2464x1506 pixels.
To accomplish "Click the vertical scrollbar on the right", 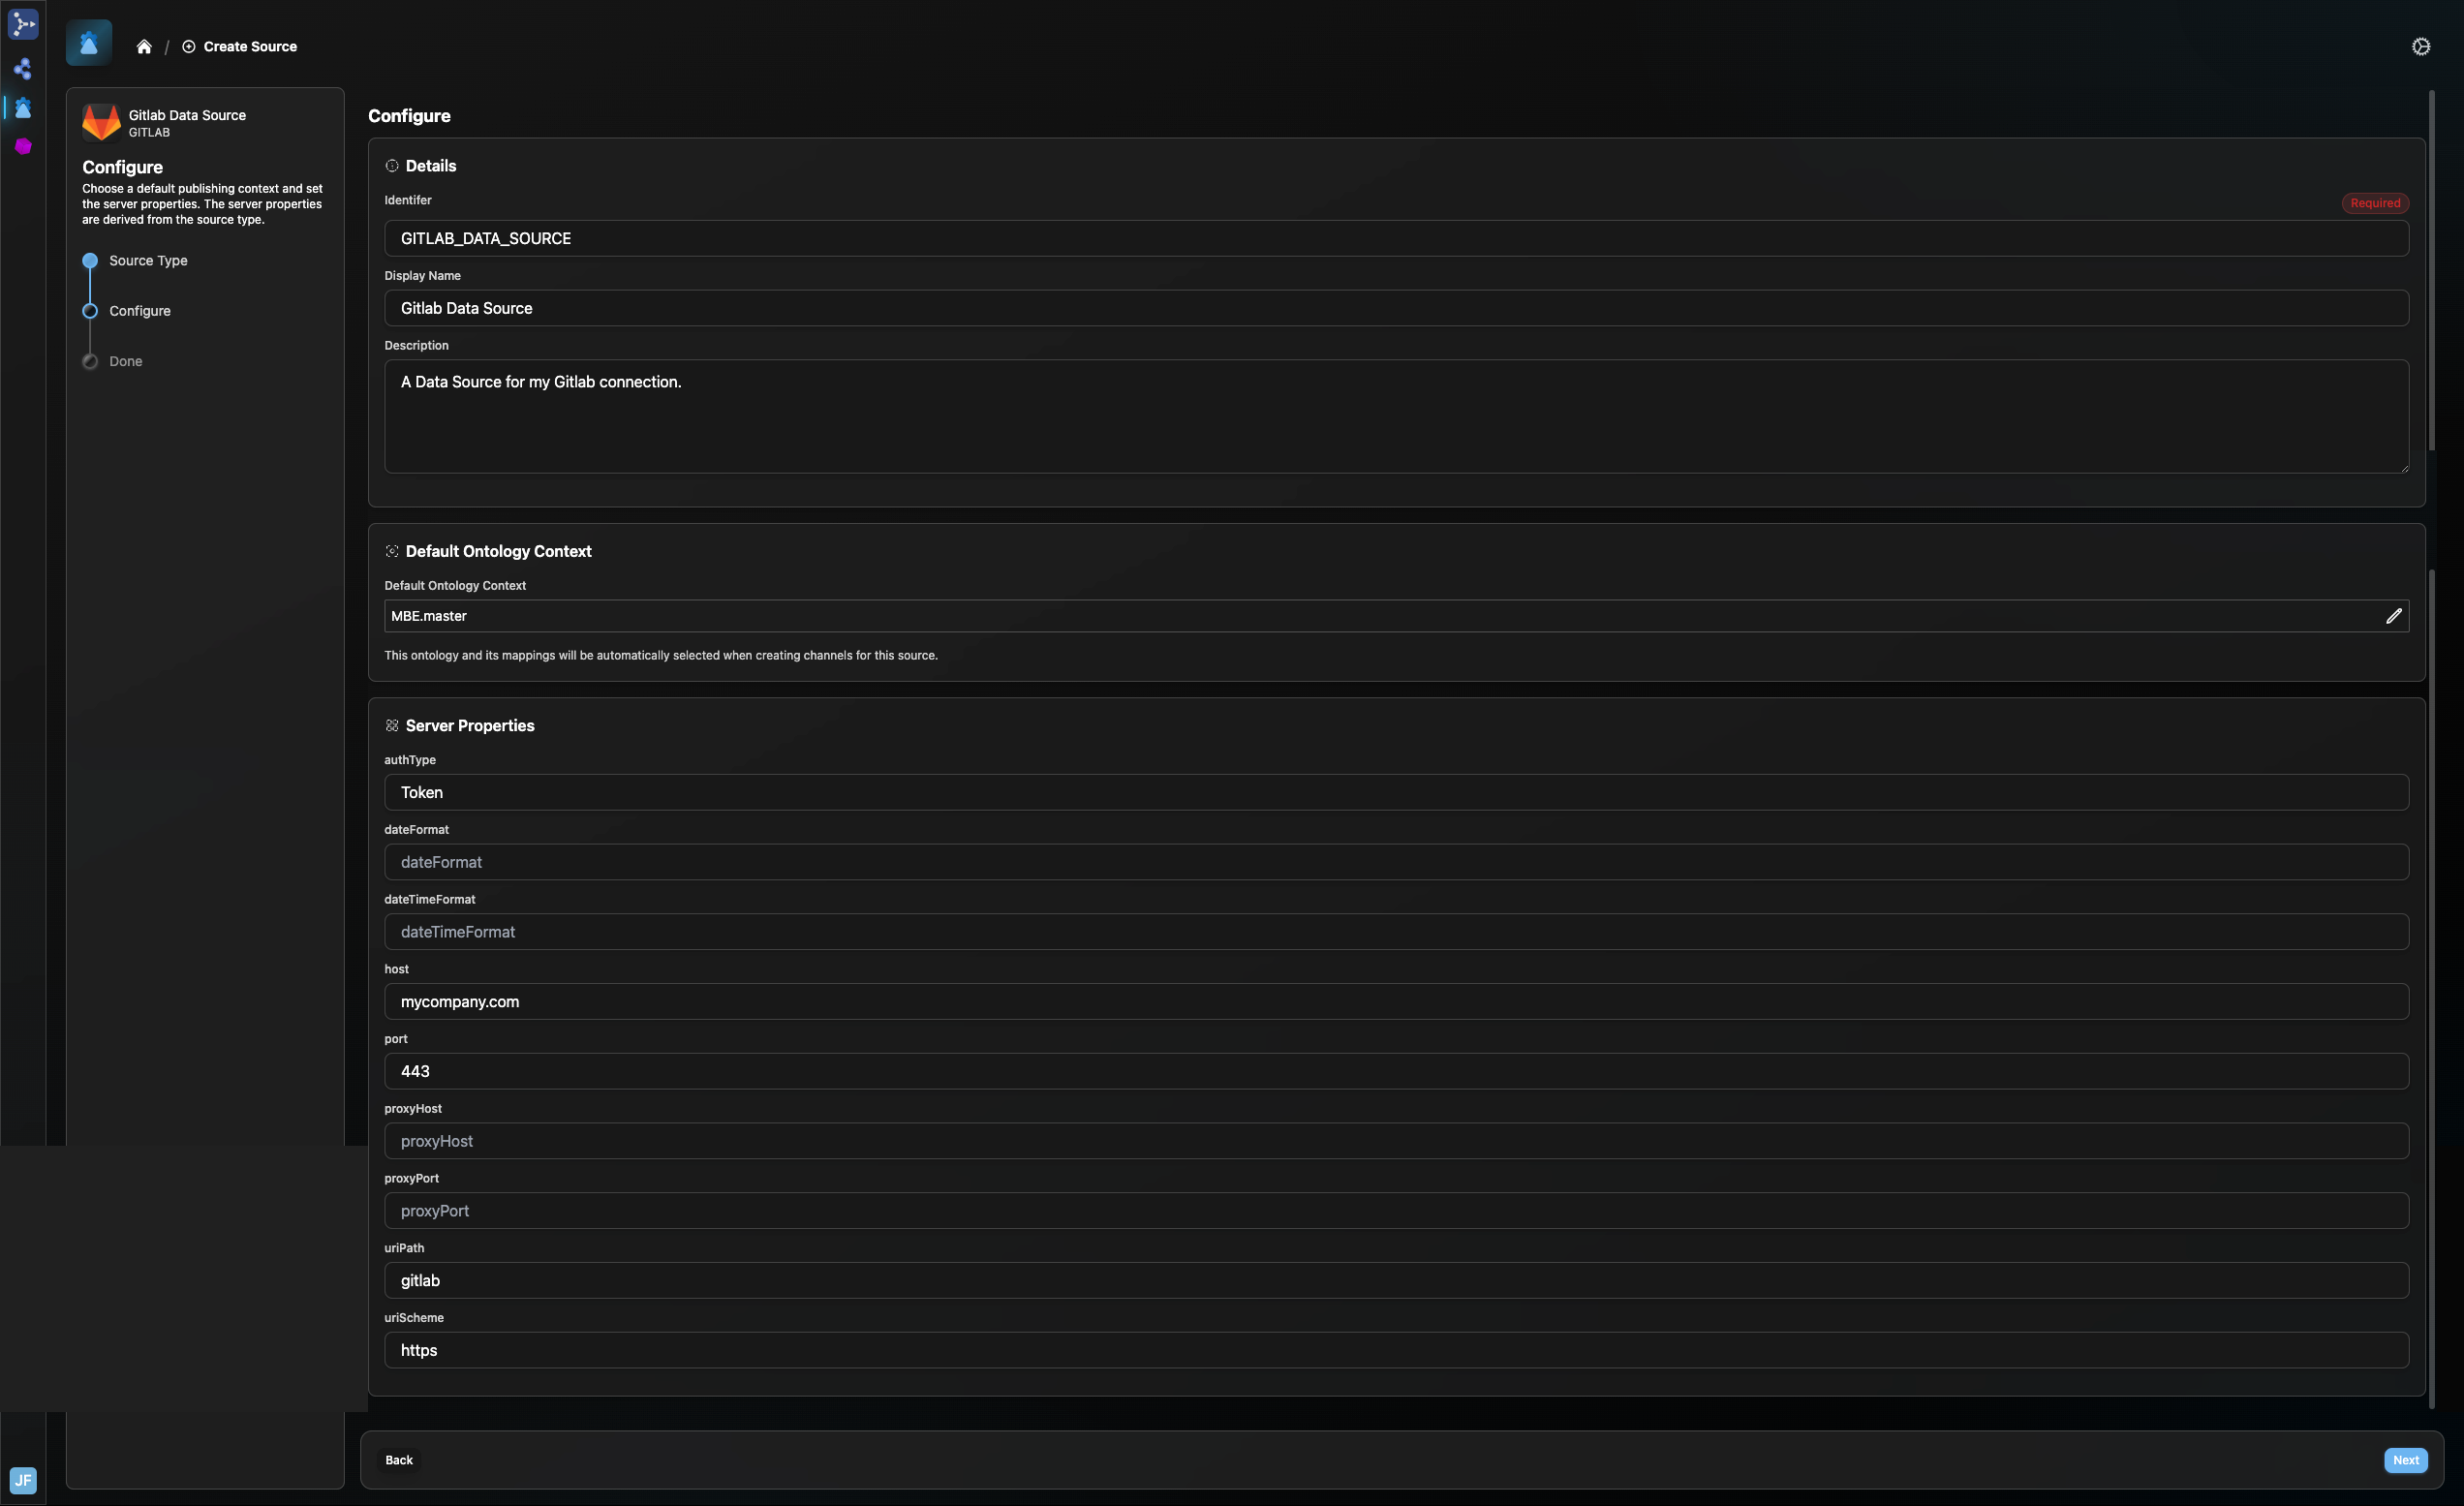I will click(x=2432, y=270).
